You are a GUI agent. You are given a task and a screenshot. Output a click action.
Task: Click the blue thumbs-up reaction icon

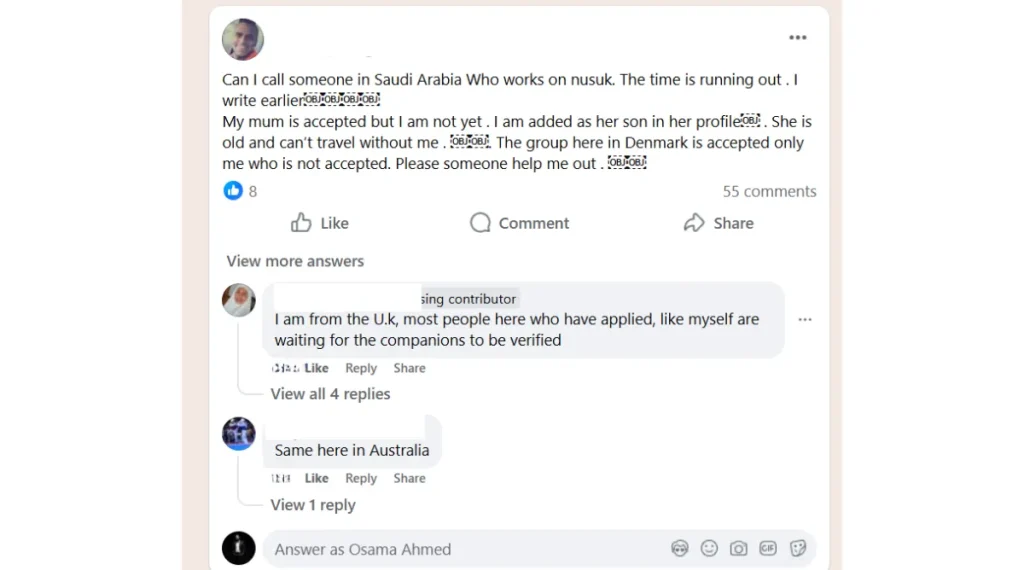[x=232, y=191]
